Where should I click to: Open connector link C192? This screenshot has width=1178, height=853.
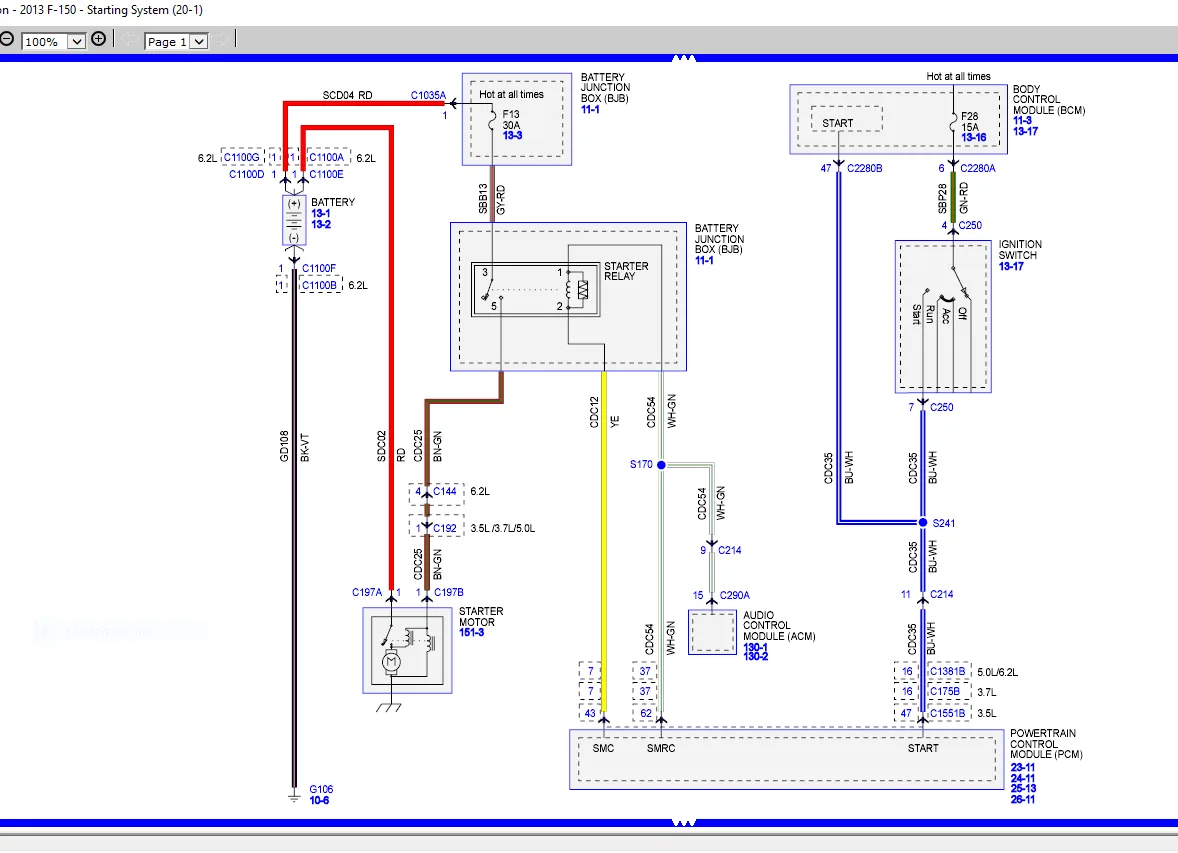pyautogui.click(x=445, y=528)
